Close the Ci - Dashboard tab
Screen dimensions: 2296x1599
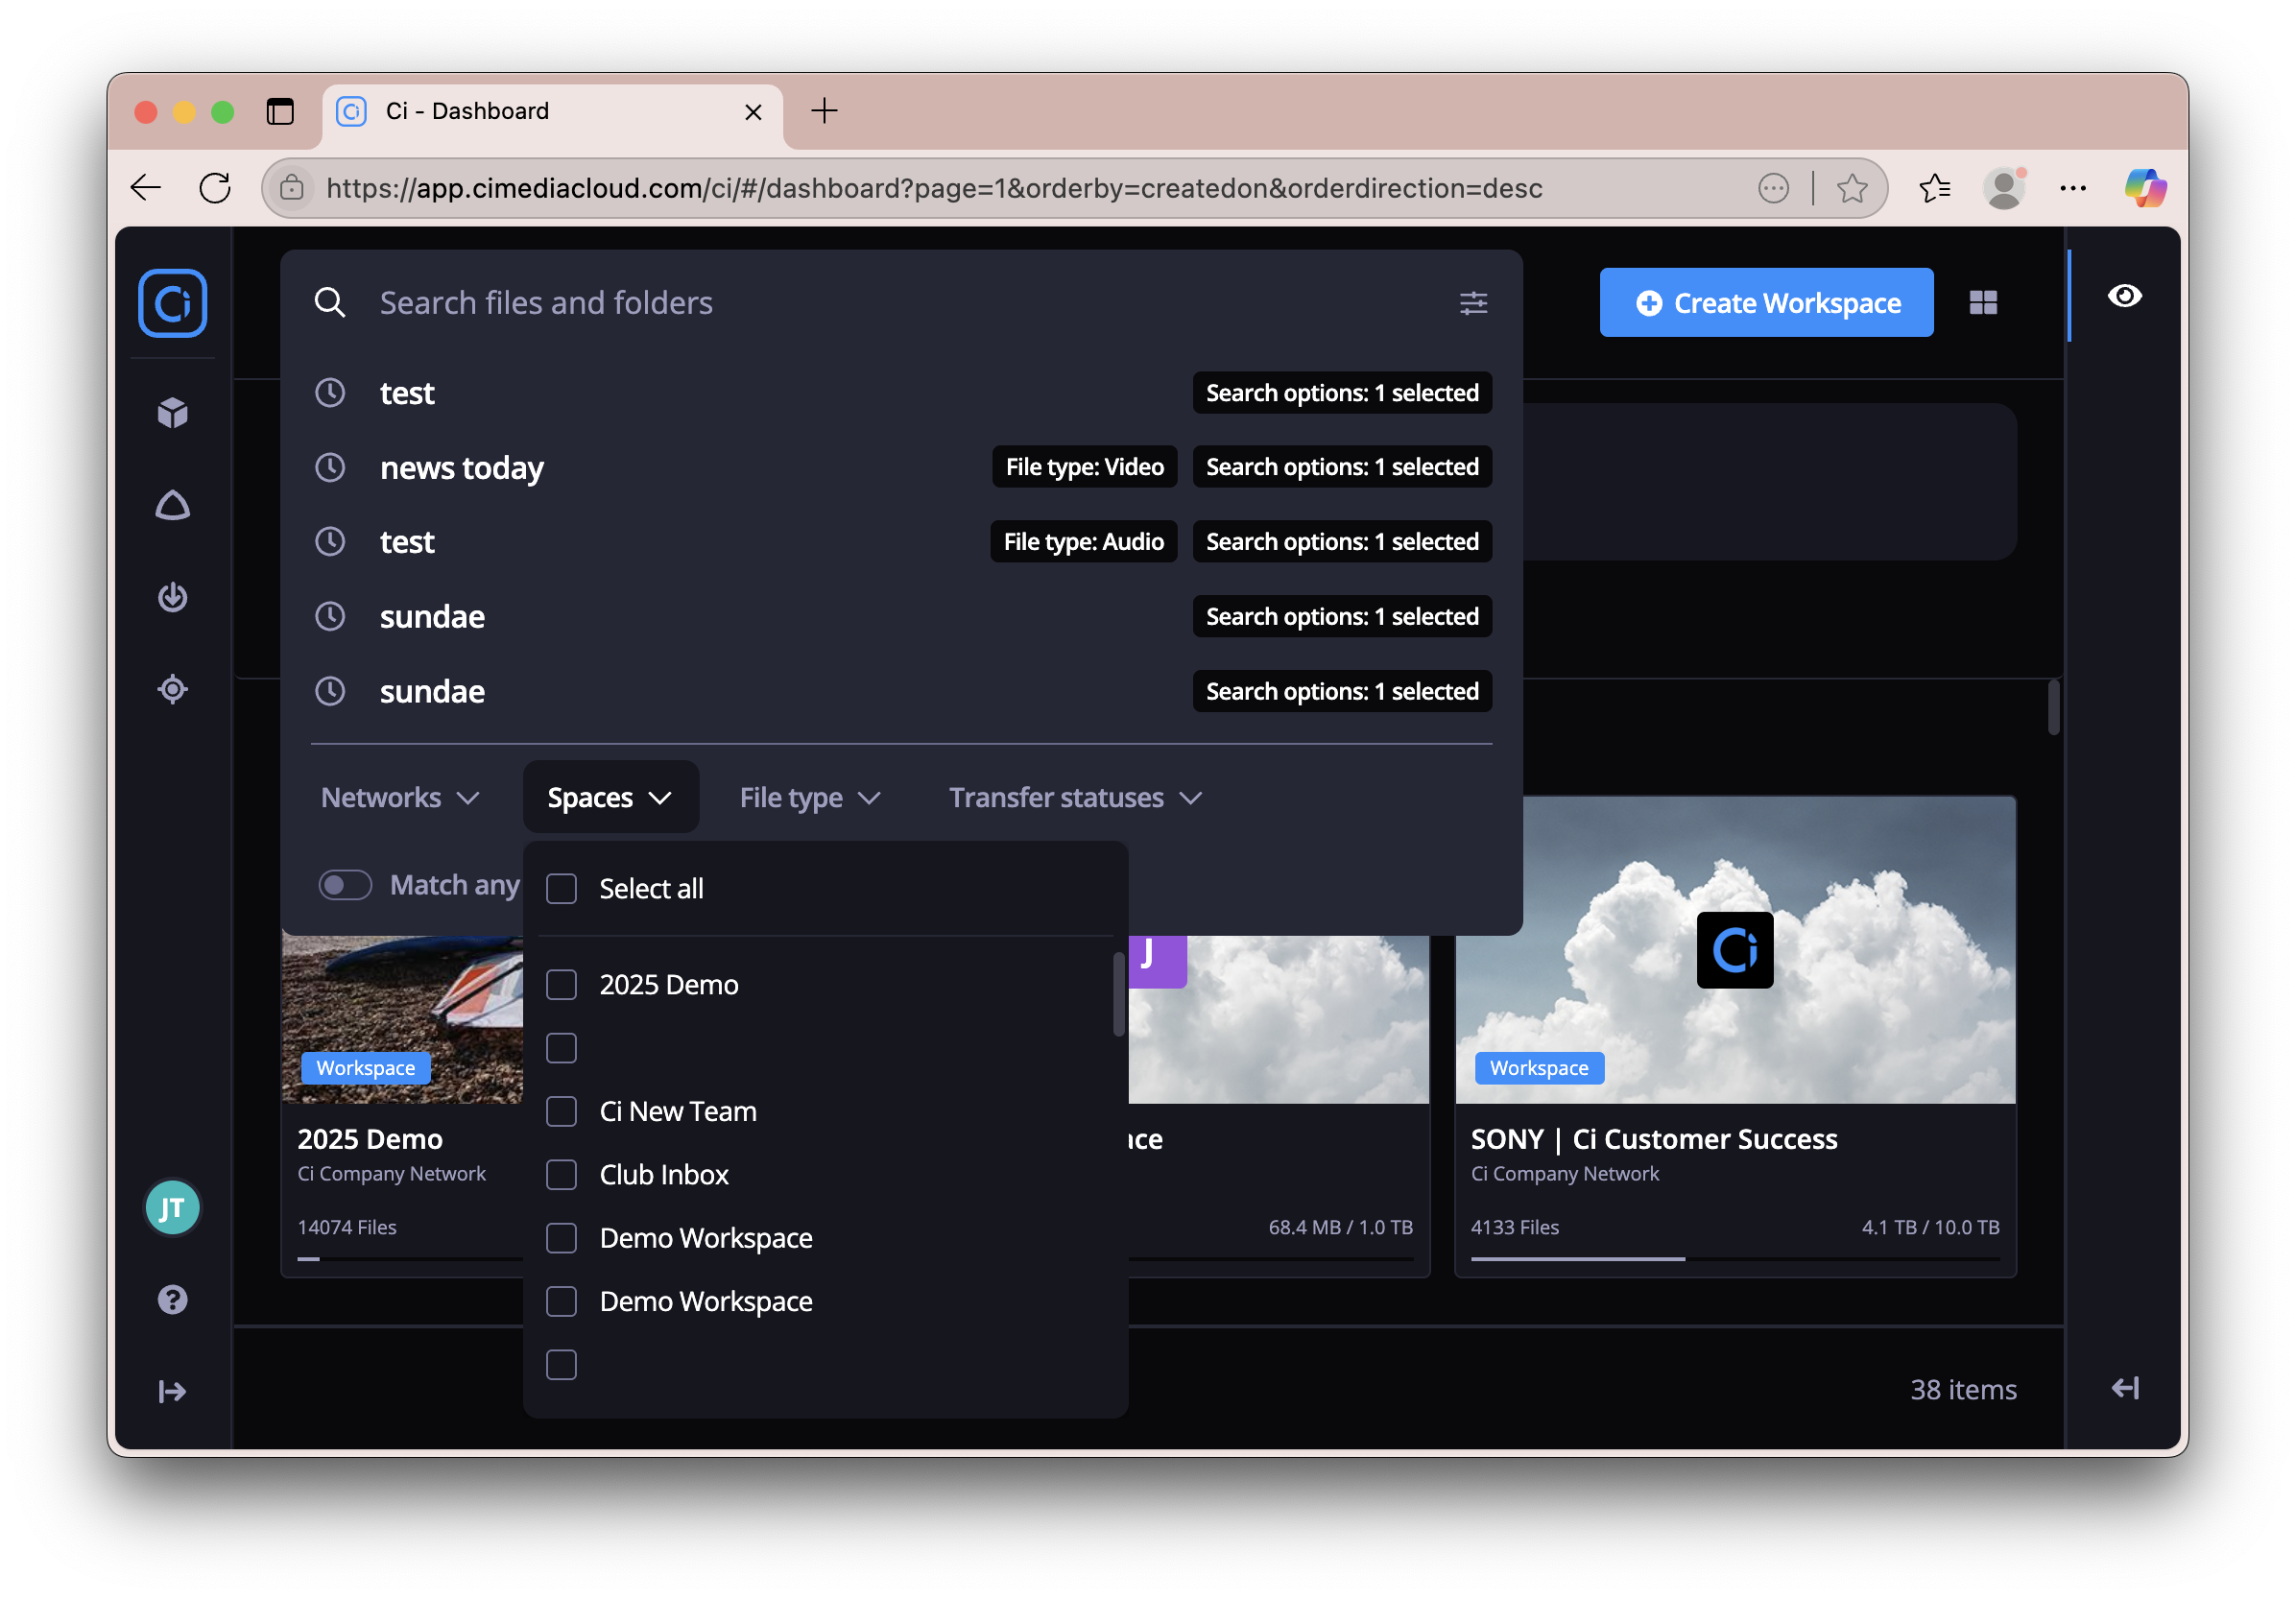pos(753,112)
